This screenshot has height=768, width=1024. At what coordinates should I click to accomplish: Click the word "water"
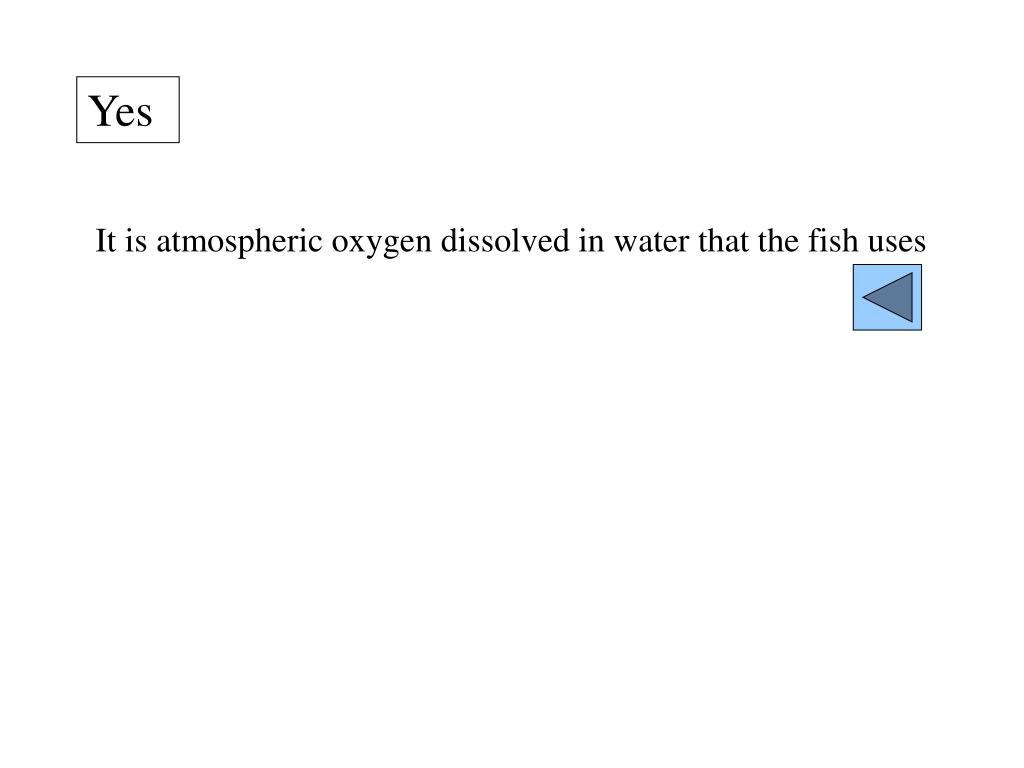(x=651, y=242)
